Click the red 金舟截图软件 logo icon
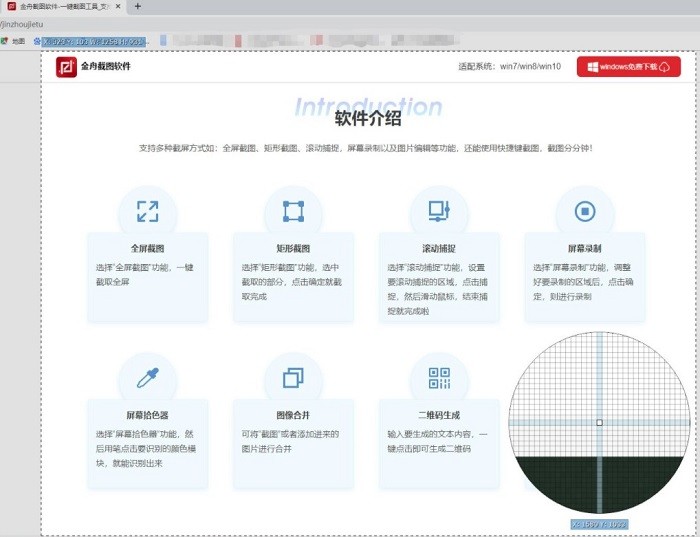Image resolution: width=700 pixels, height=537 pixels. click(x=66, y=67)
